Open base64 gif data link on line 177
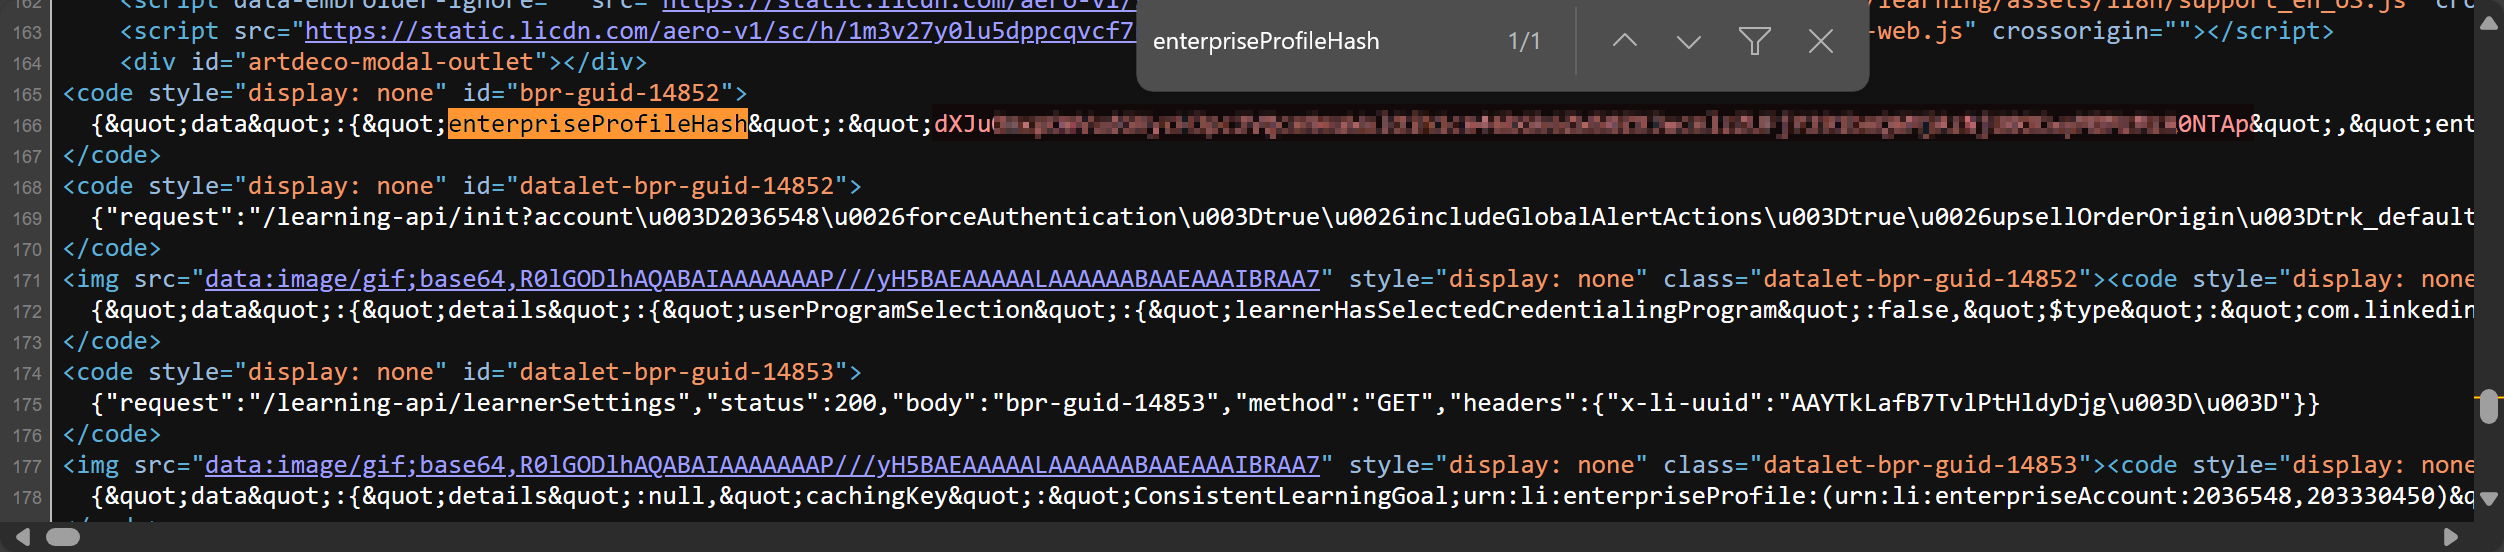This screenshot has width=2504, height=552. coord(762,465)
